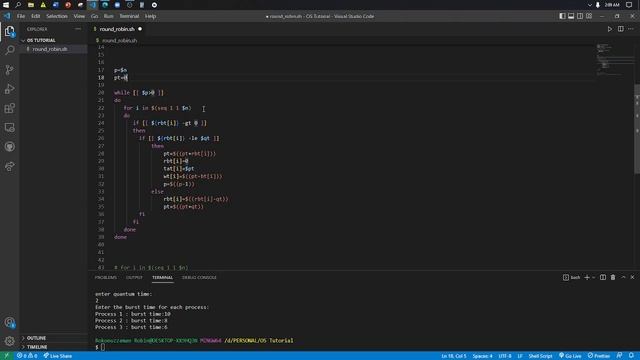Select the TERMINAL panel tab
Image resolution: width=640 pixels, height=360 pixels.
point(162,278)
